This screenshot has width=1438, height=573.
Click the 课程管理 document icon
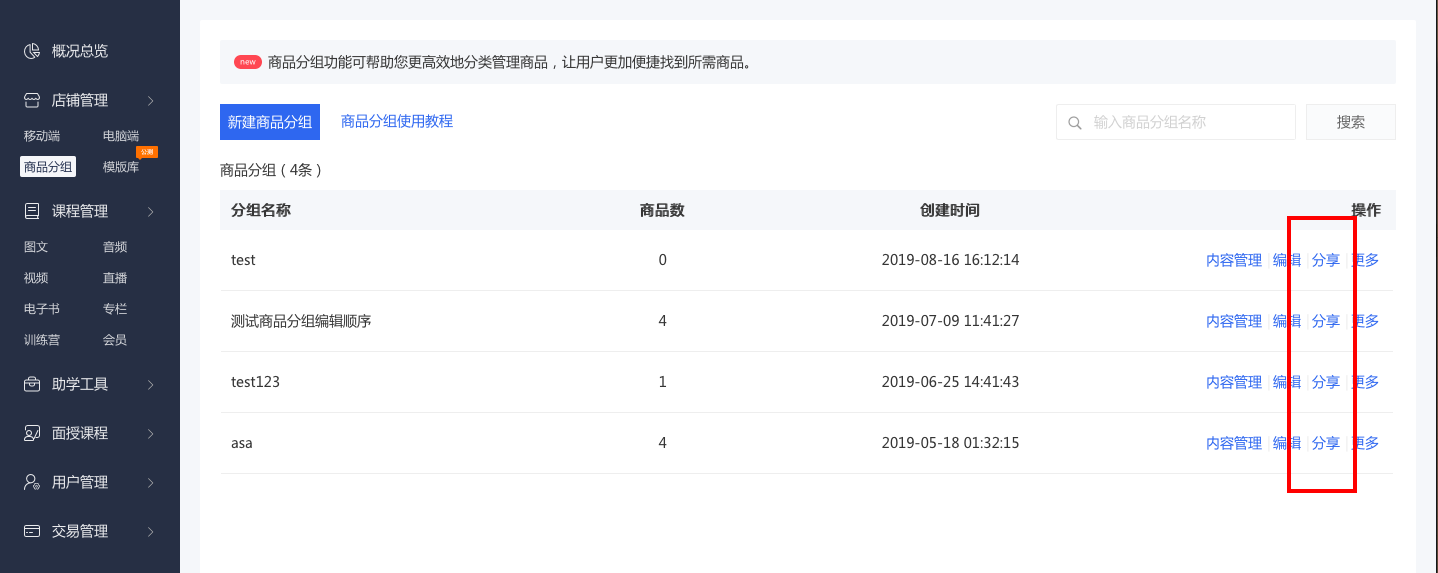[x=32, y=211]
